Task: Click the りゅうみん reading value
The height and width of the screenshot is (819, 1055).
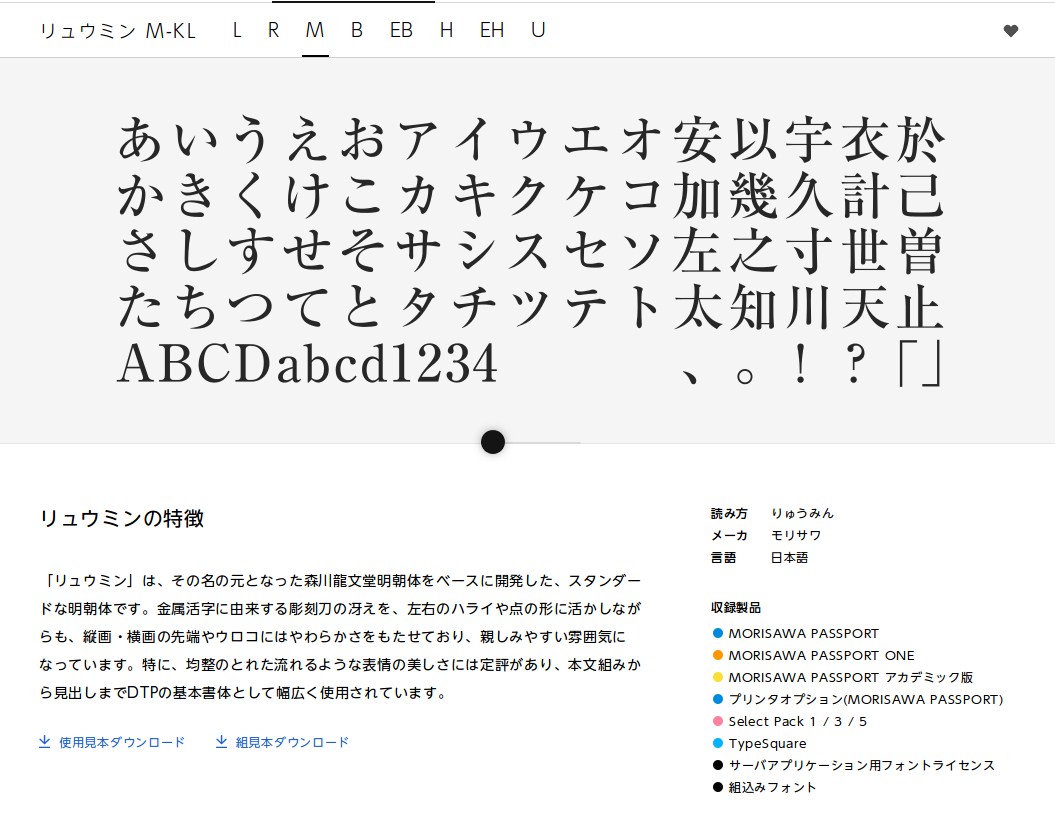Action: [x=802, y=513]
